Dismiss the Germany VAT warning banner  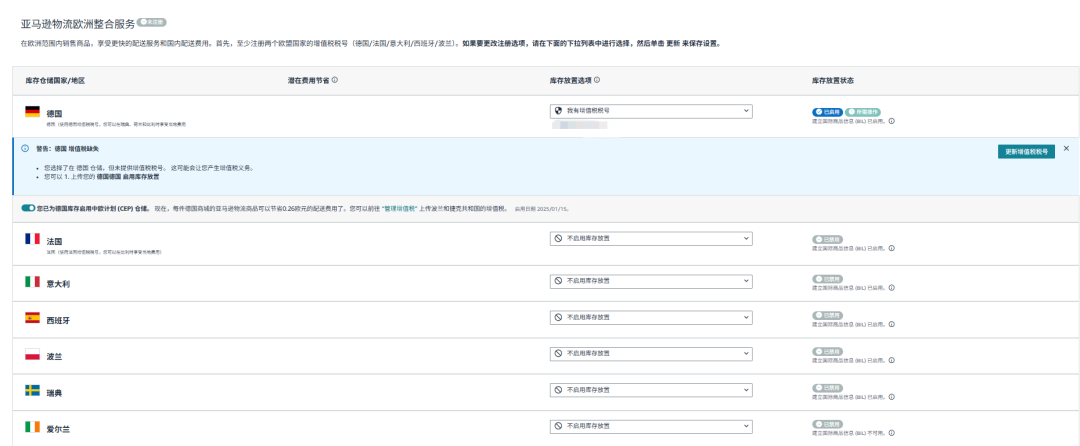1066,148
